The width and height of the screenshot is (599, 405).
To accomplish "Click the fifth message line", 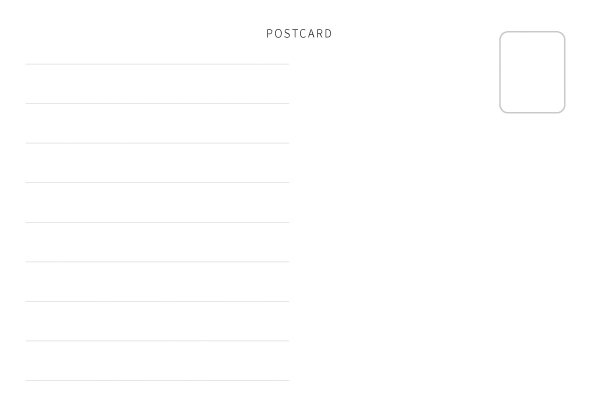I will point(157,222).
